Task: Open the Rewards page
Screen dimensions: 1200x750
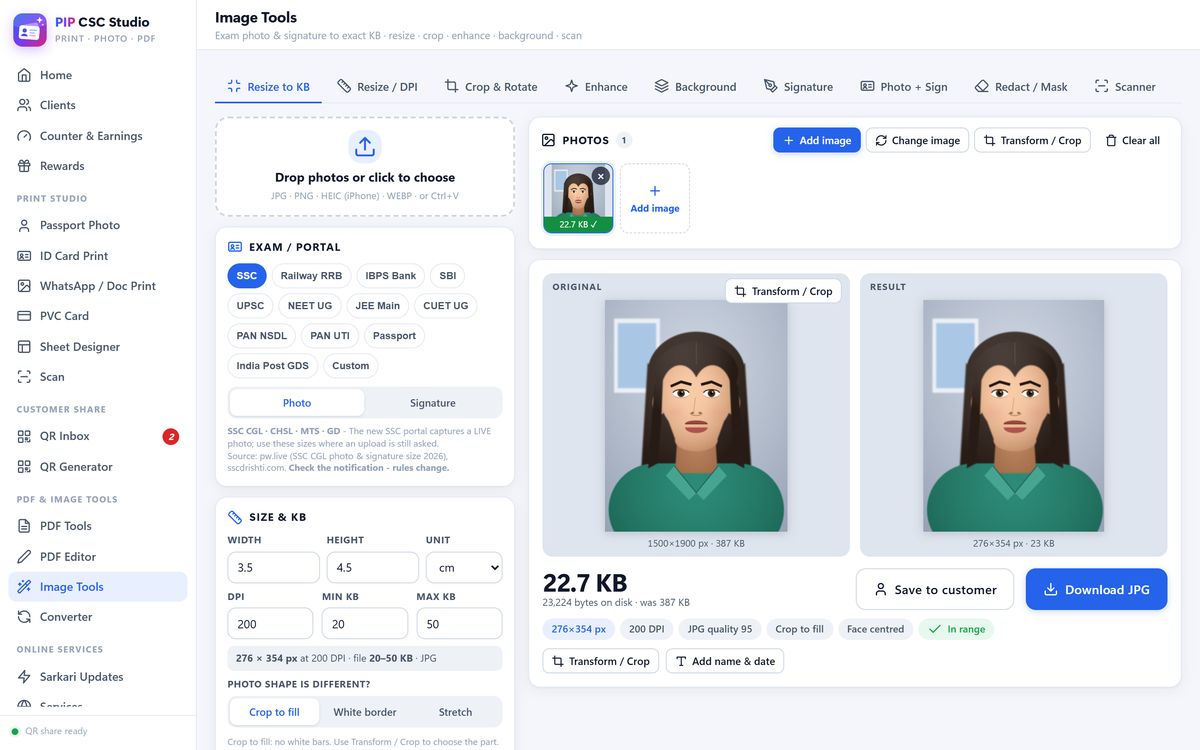Action: click(x=98, y=166)
